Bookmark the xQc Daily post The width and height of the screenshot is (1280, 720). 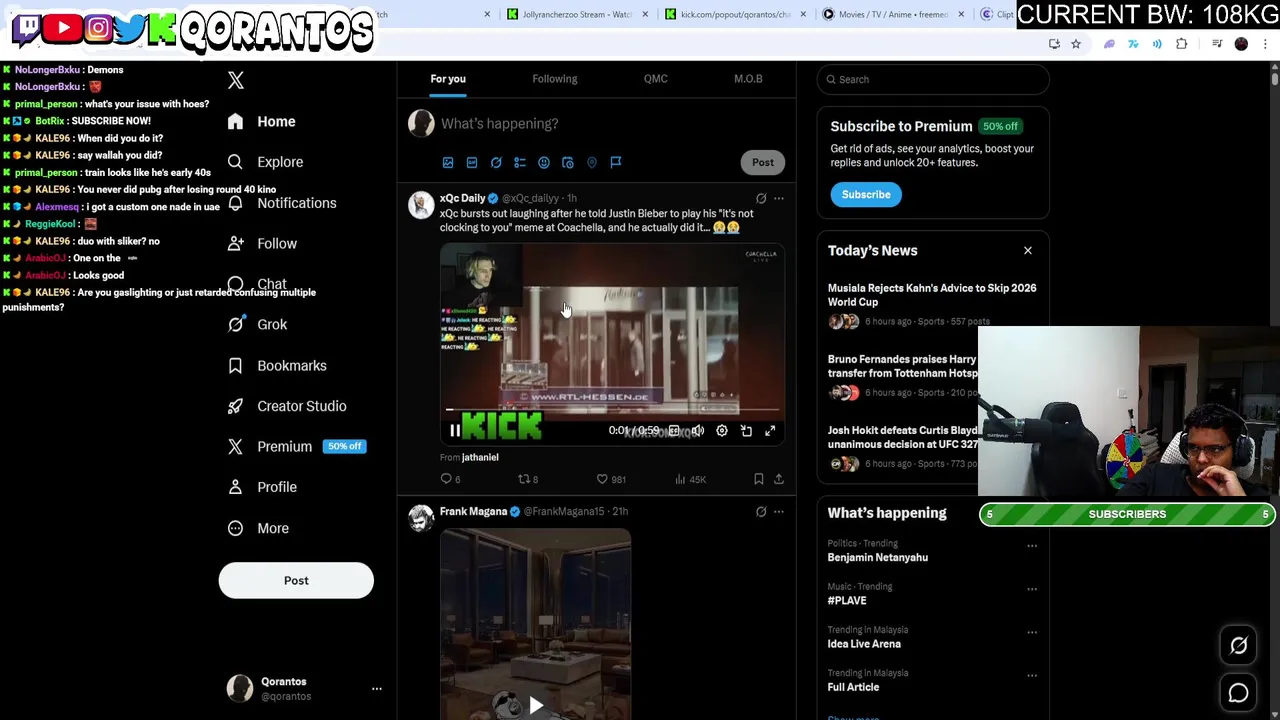tap(758, 479)
